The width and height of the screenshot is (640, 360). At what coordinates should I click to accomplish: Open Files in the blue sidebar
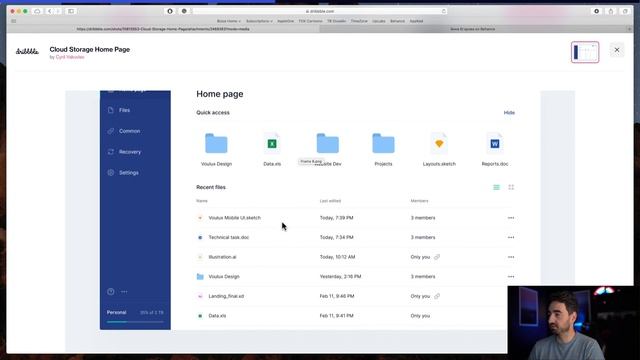[x=124, y=110]
